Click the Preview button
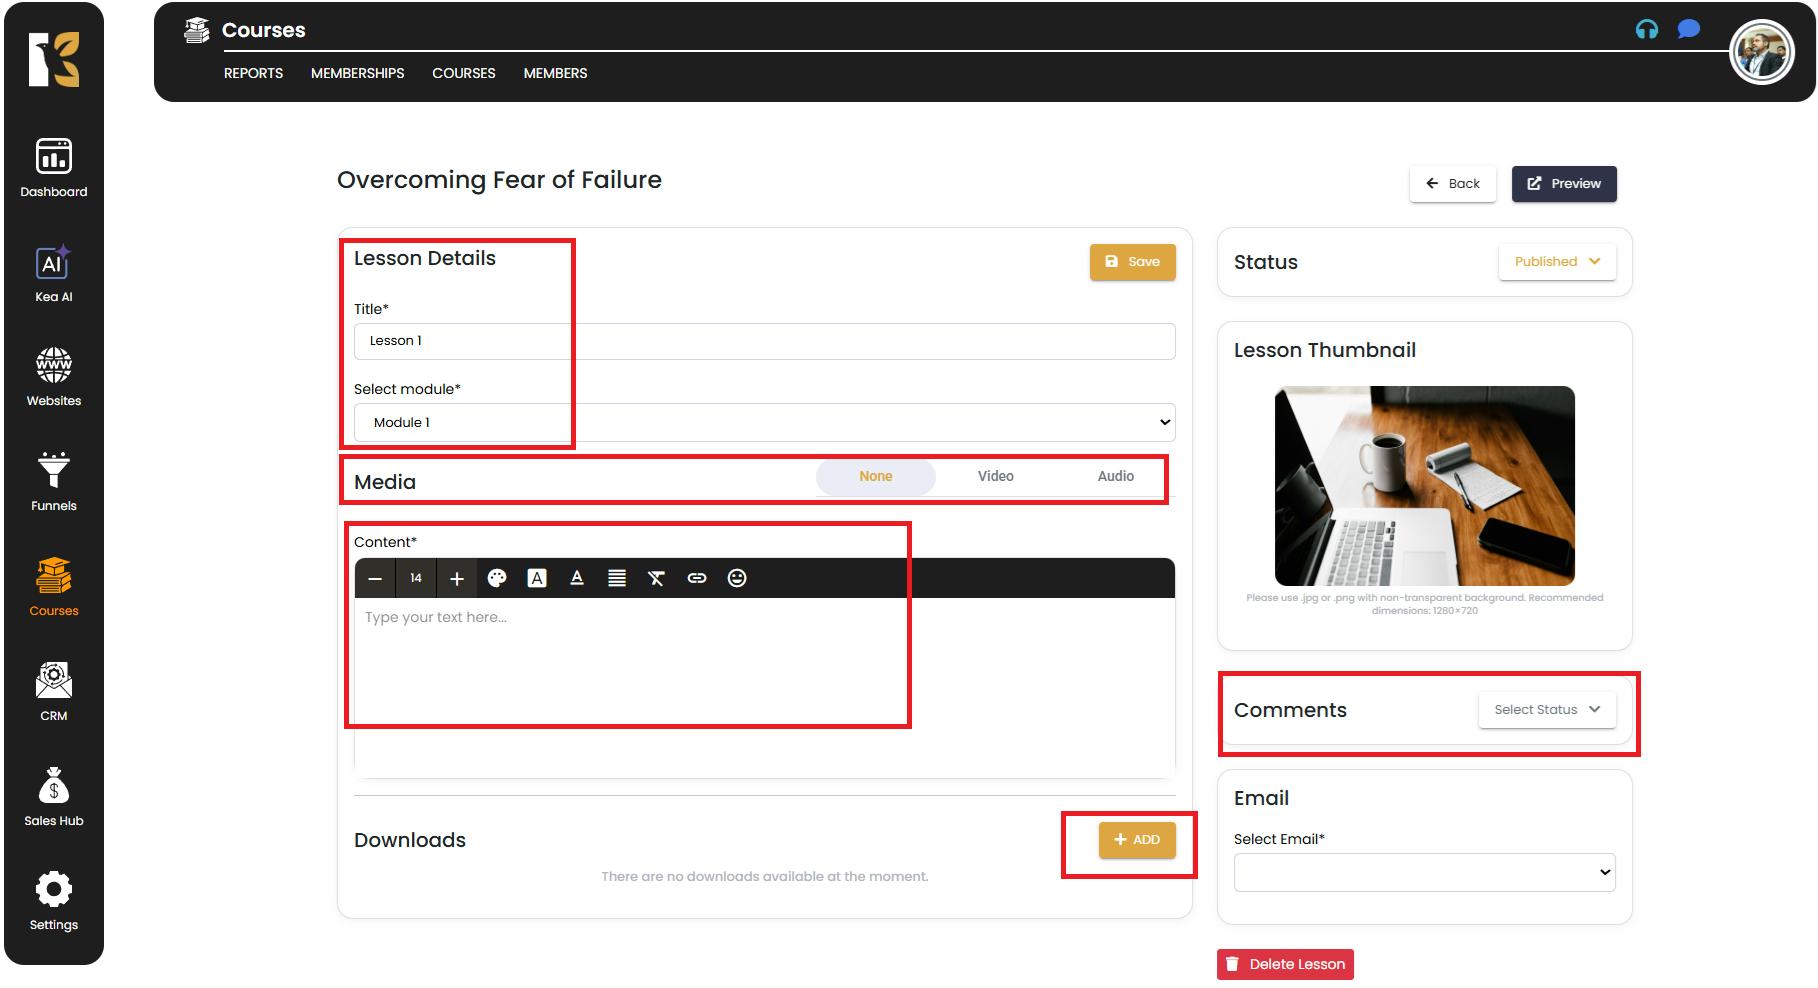This screenshot has height=988, width=1818. pyautogui.click(x=1564, y=184)
